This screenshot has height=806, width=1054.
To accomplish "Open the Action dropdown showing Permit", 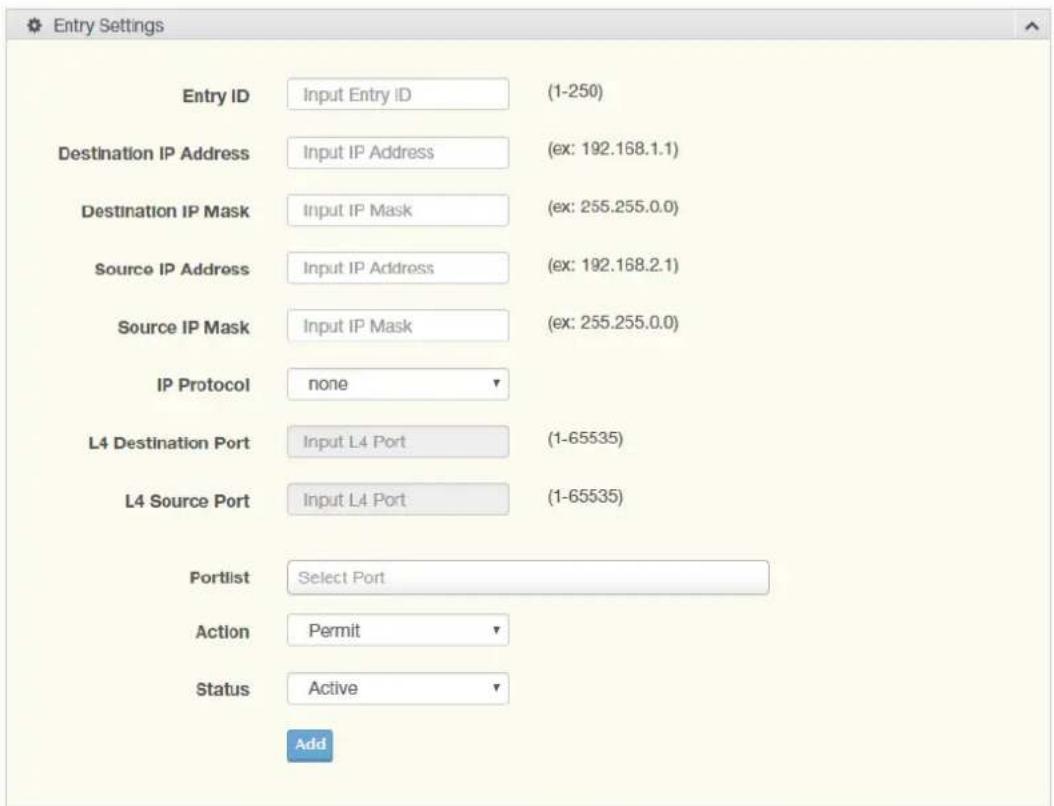I will click(398, 630).
